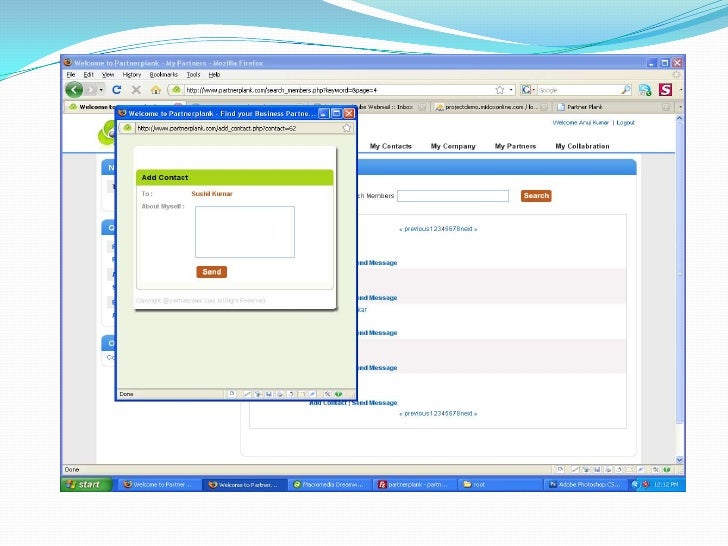Open the Tools menu
This screenshot has height=546, width=728.
(193, 75)
